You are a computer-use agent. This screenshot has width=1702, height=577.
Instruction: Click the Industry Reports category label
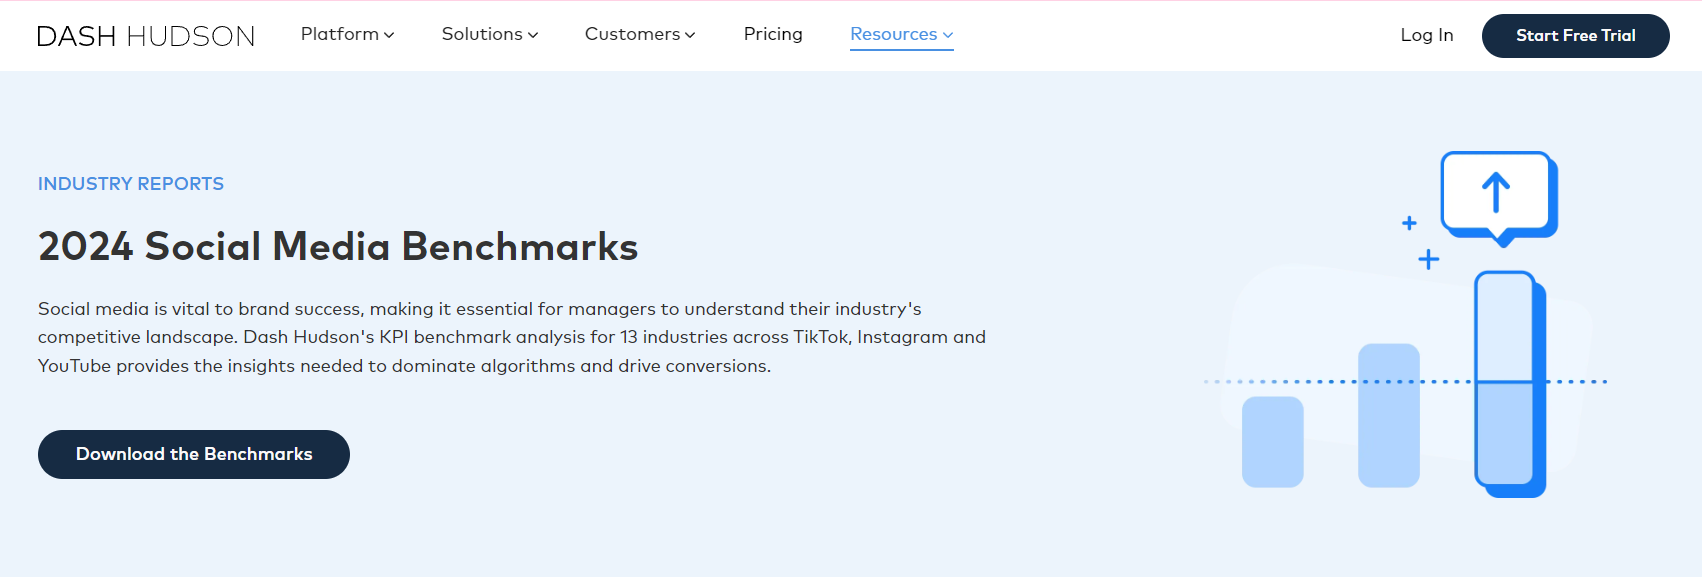pos(131,184)
